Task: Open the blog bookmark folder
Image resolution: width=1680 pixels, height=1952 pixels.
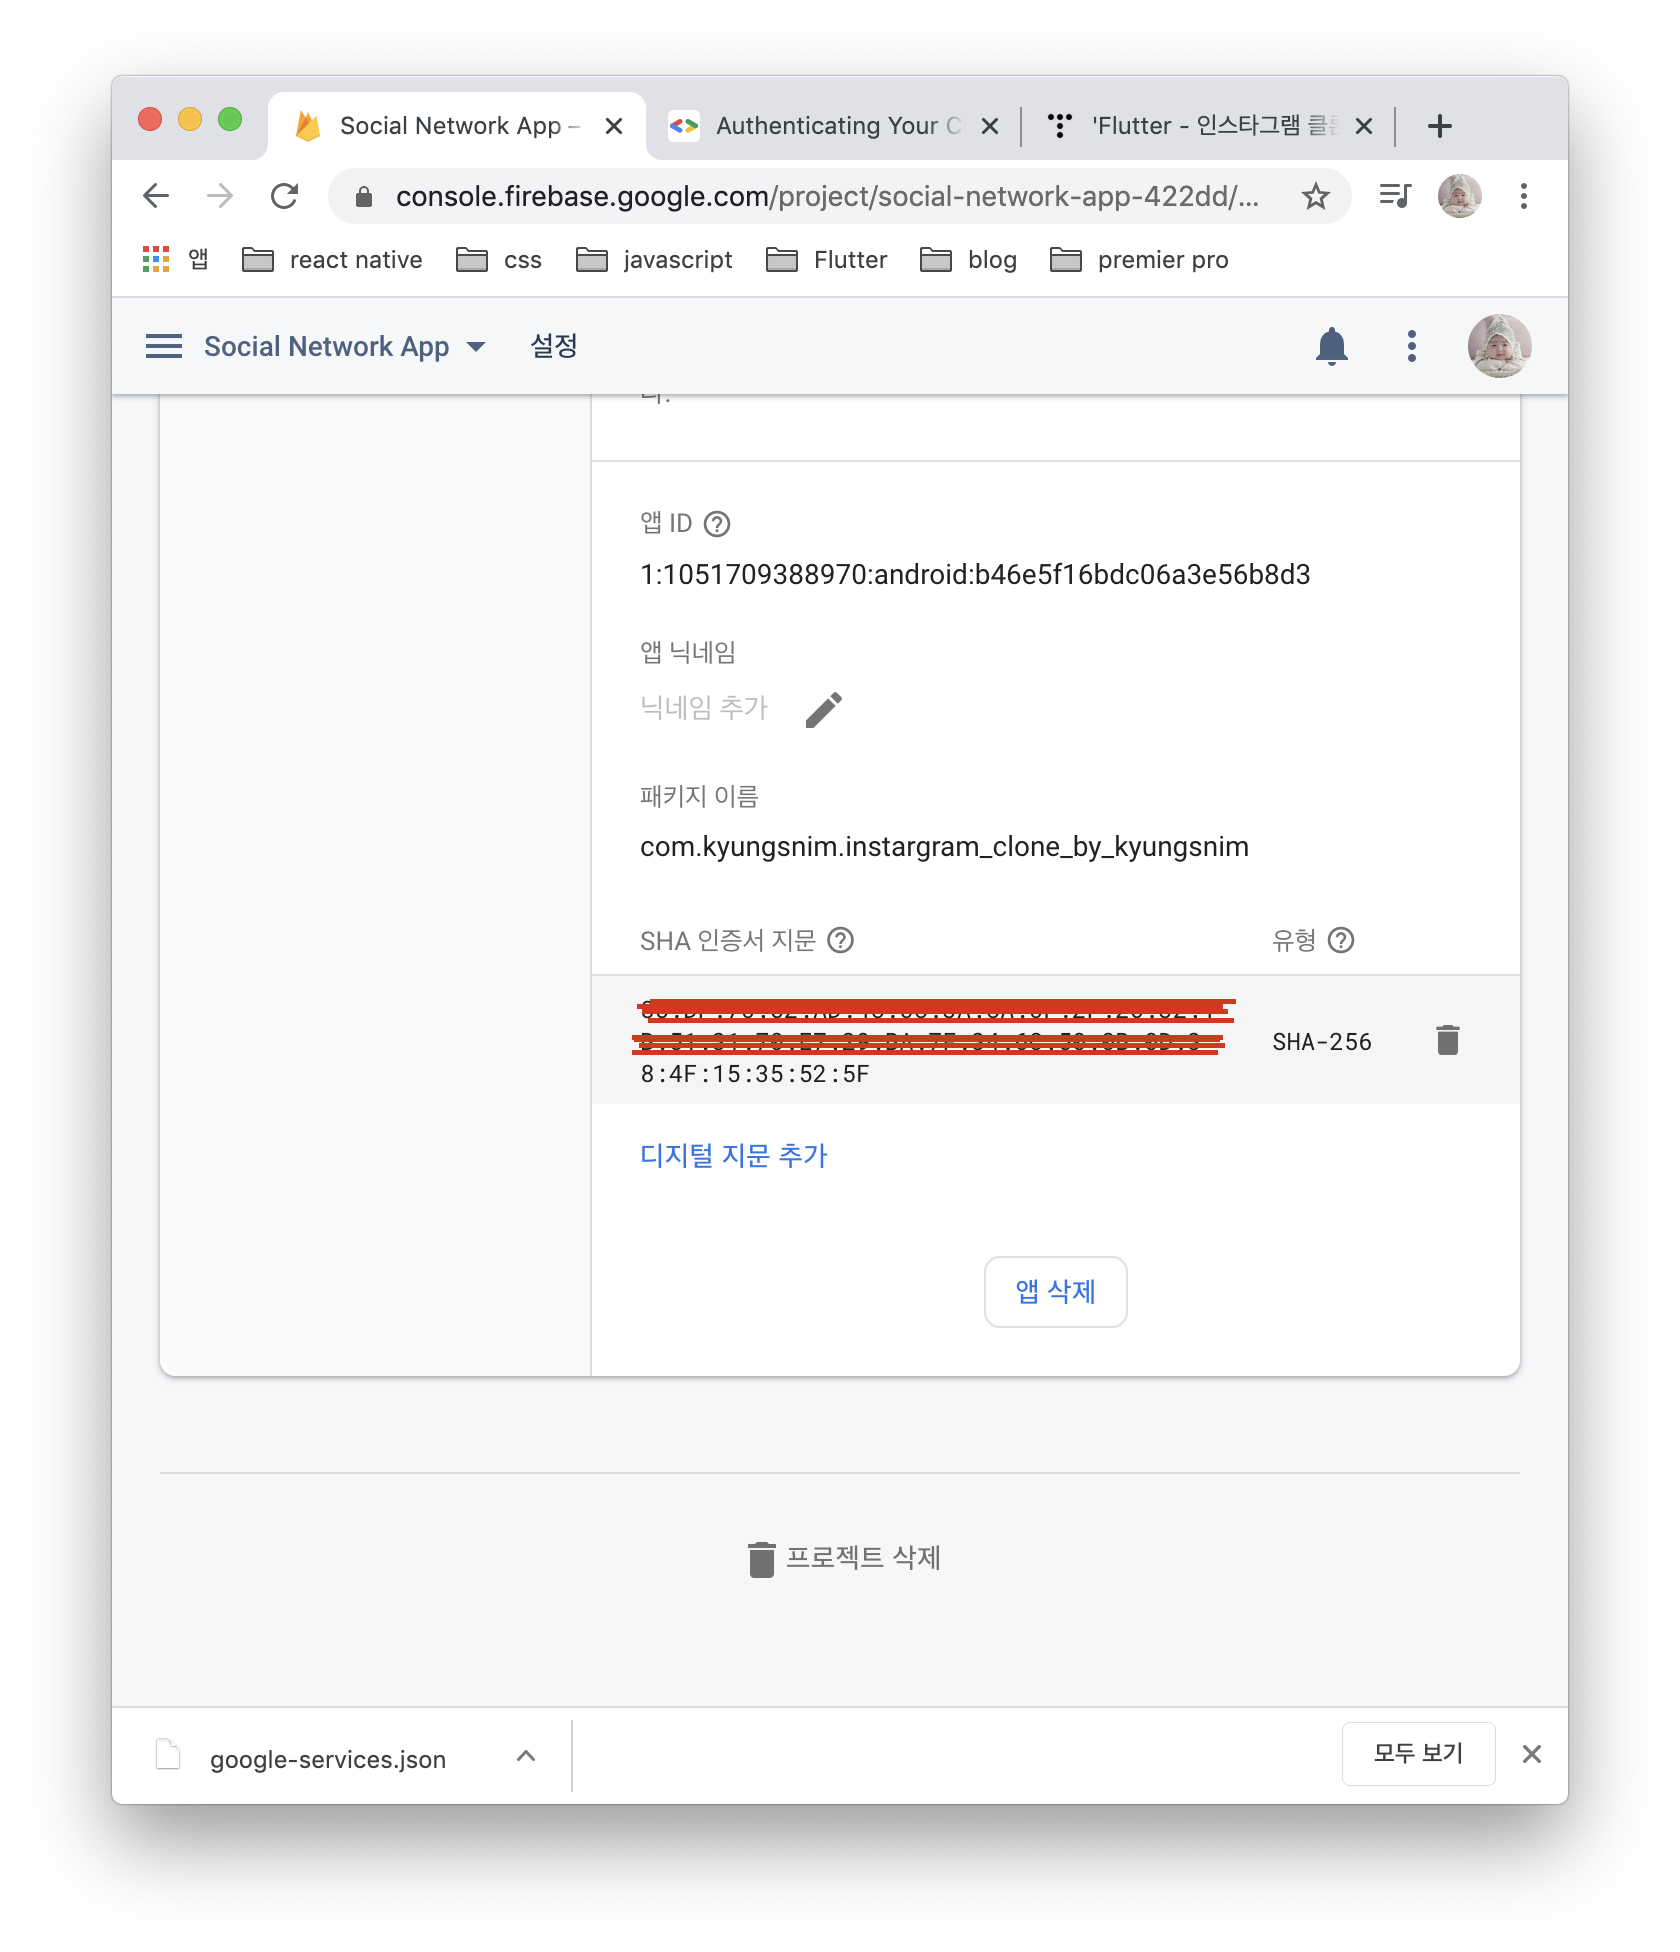Action: pos(968,260)
